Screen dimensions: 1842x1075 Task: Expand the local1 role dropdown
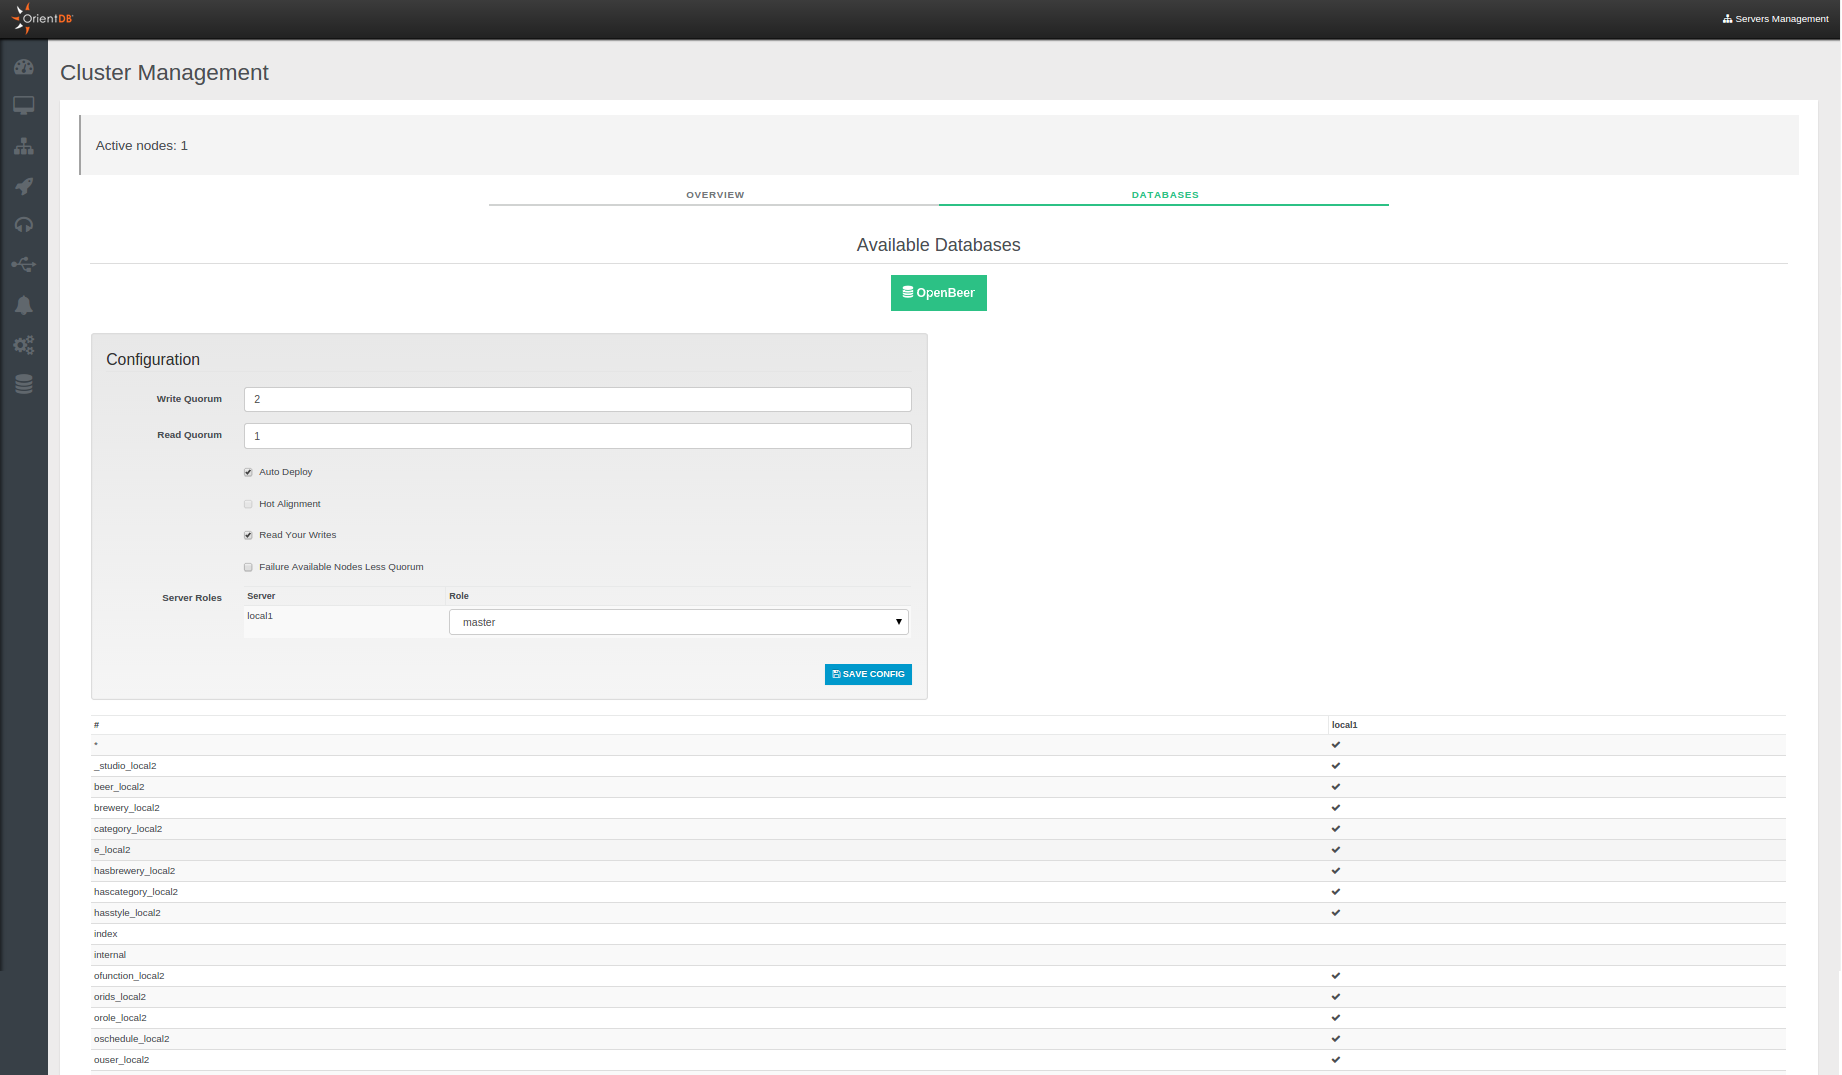[678, 622]
